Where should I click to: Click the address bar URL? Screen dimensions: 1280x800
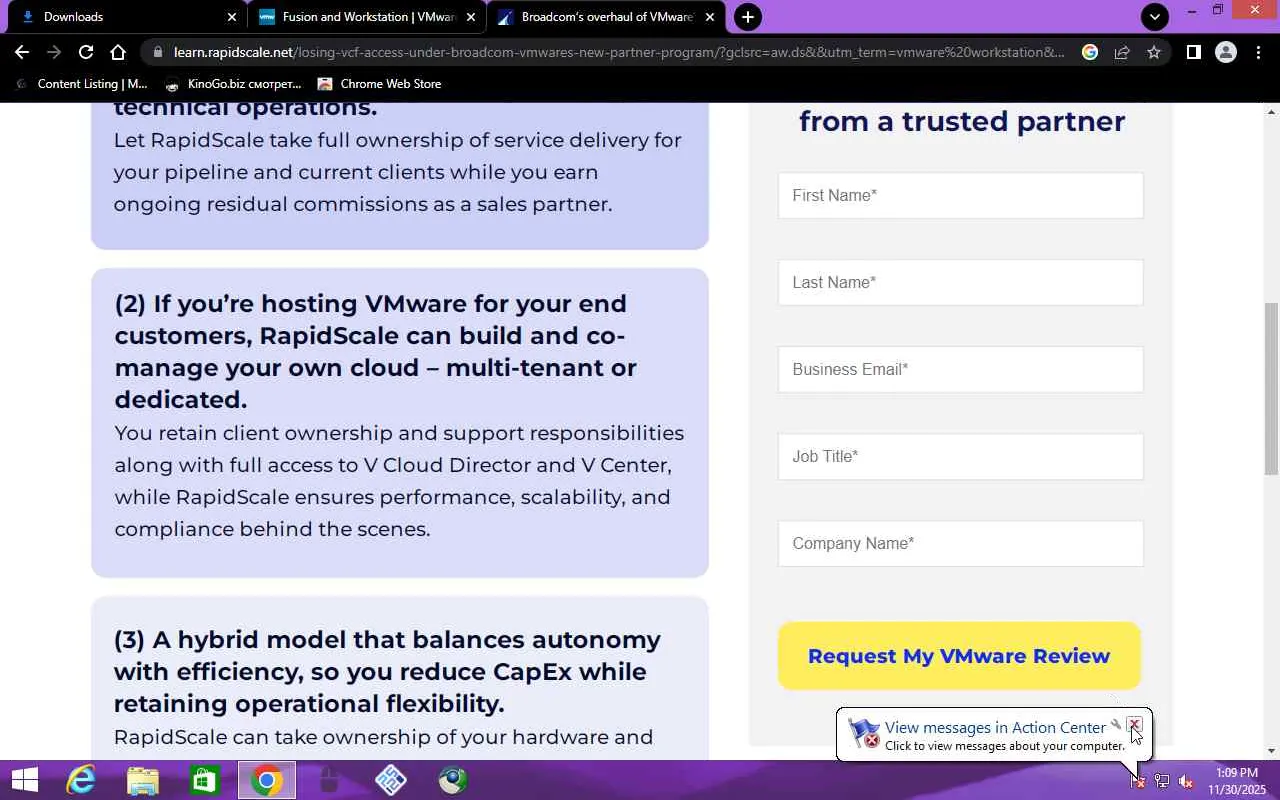click(x=618, y=52)
